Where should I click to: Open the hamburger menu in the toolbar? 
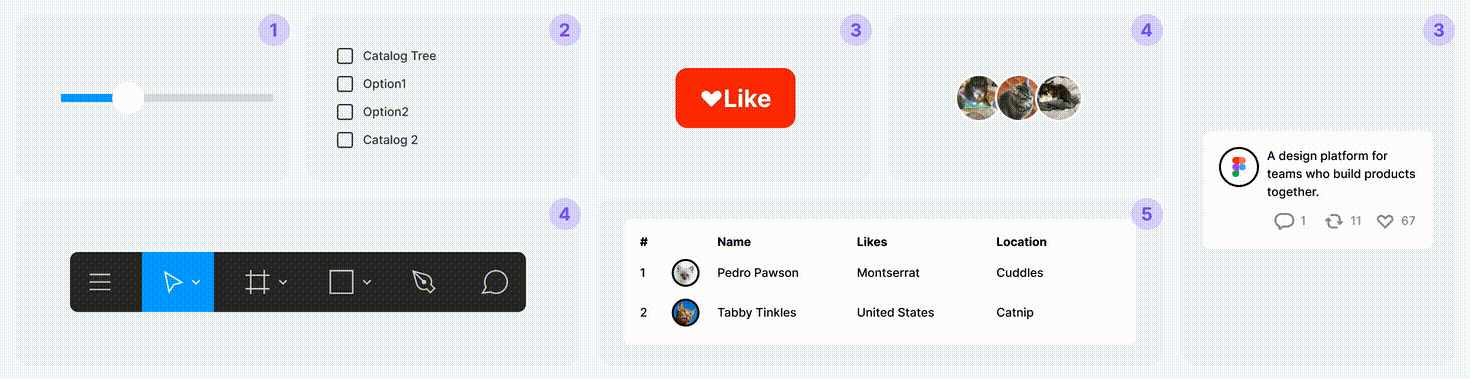tap(100, 282)
